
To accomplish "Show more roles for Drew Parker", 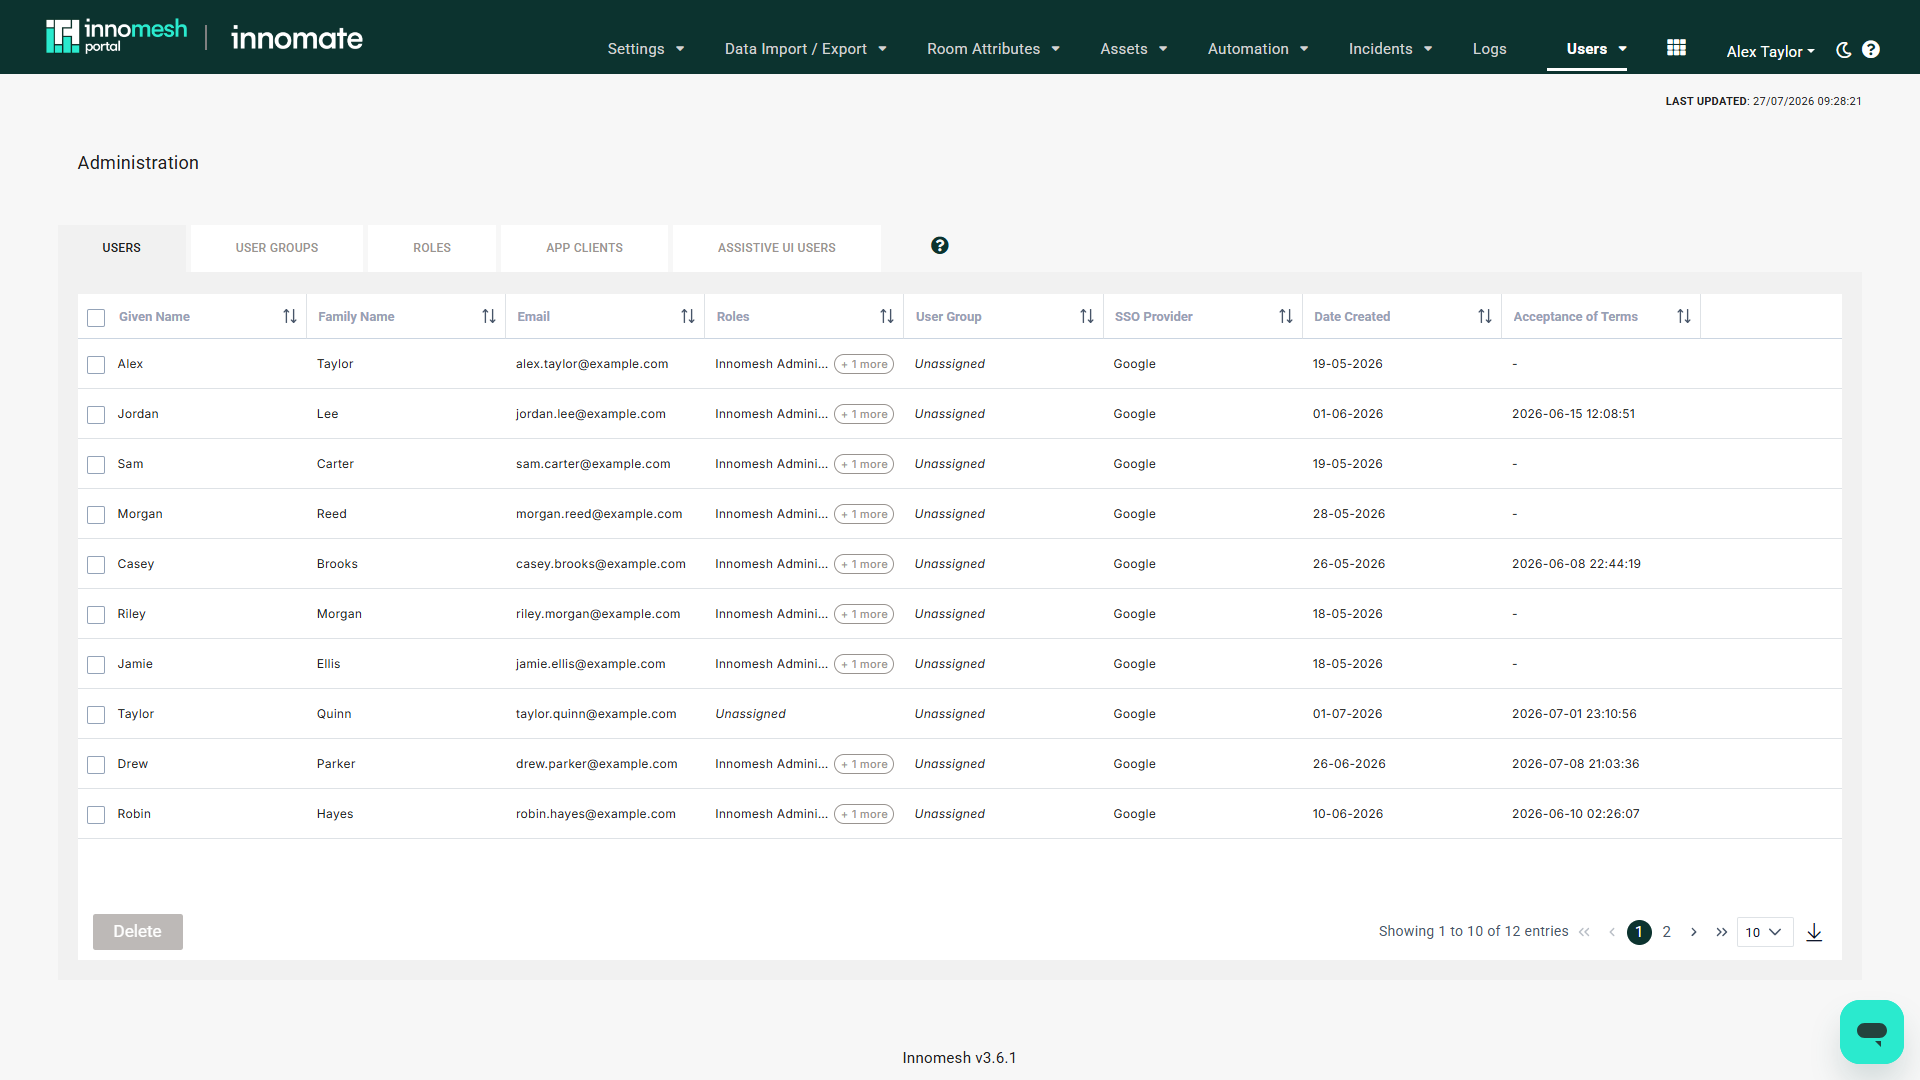I will (864, 765).
